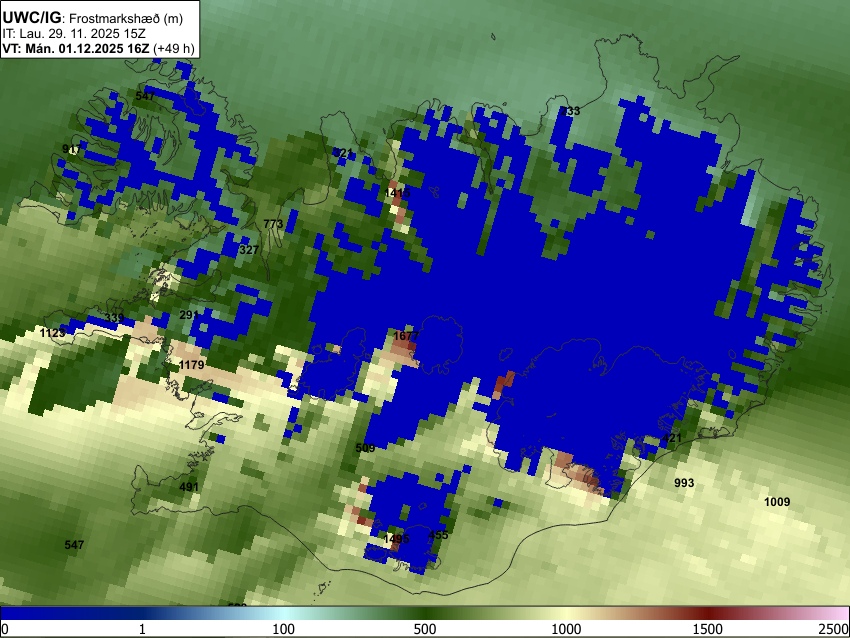850x638 pixels.
Task: Select the map value 421
Action: 672,438
